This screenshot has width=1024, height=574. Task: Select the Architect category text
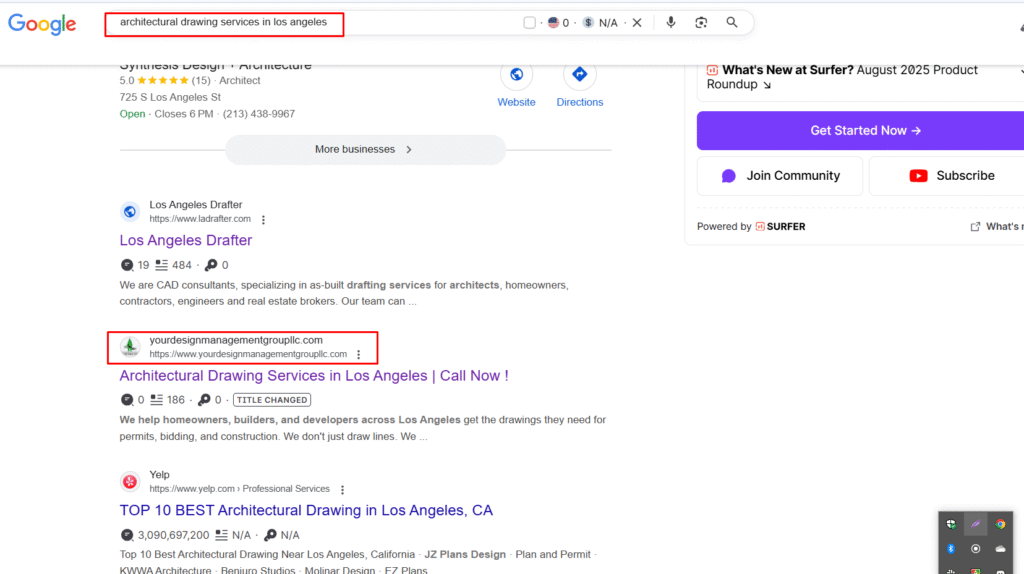pos(240,80)
